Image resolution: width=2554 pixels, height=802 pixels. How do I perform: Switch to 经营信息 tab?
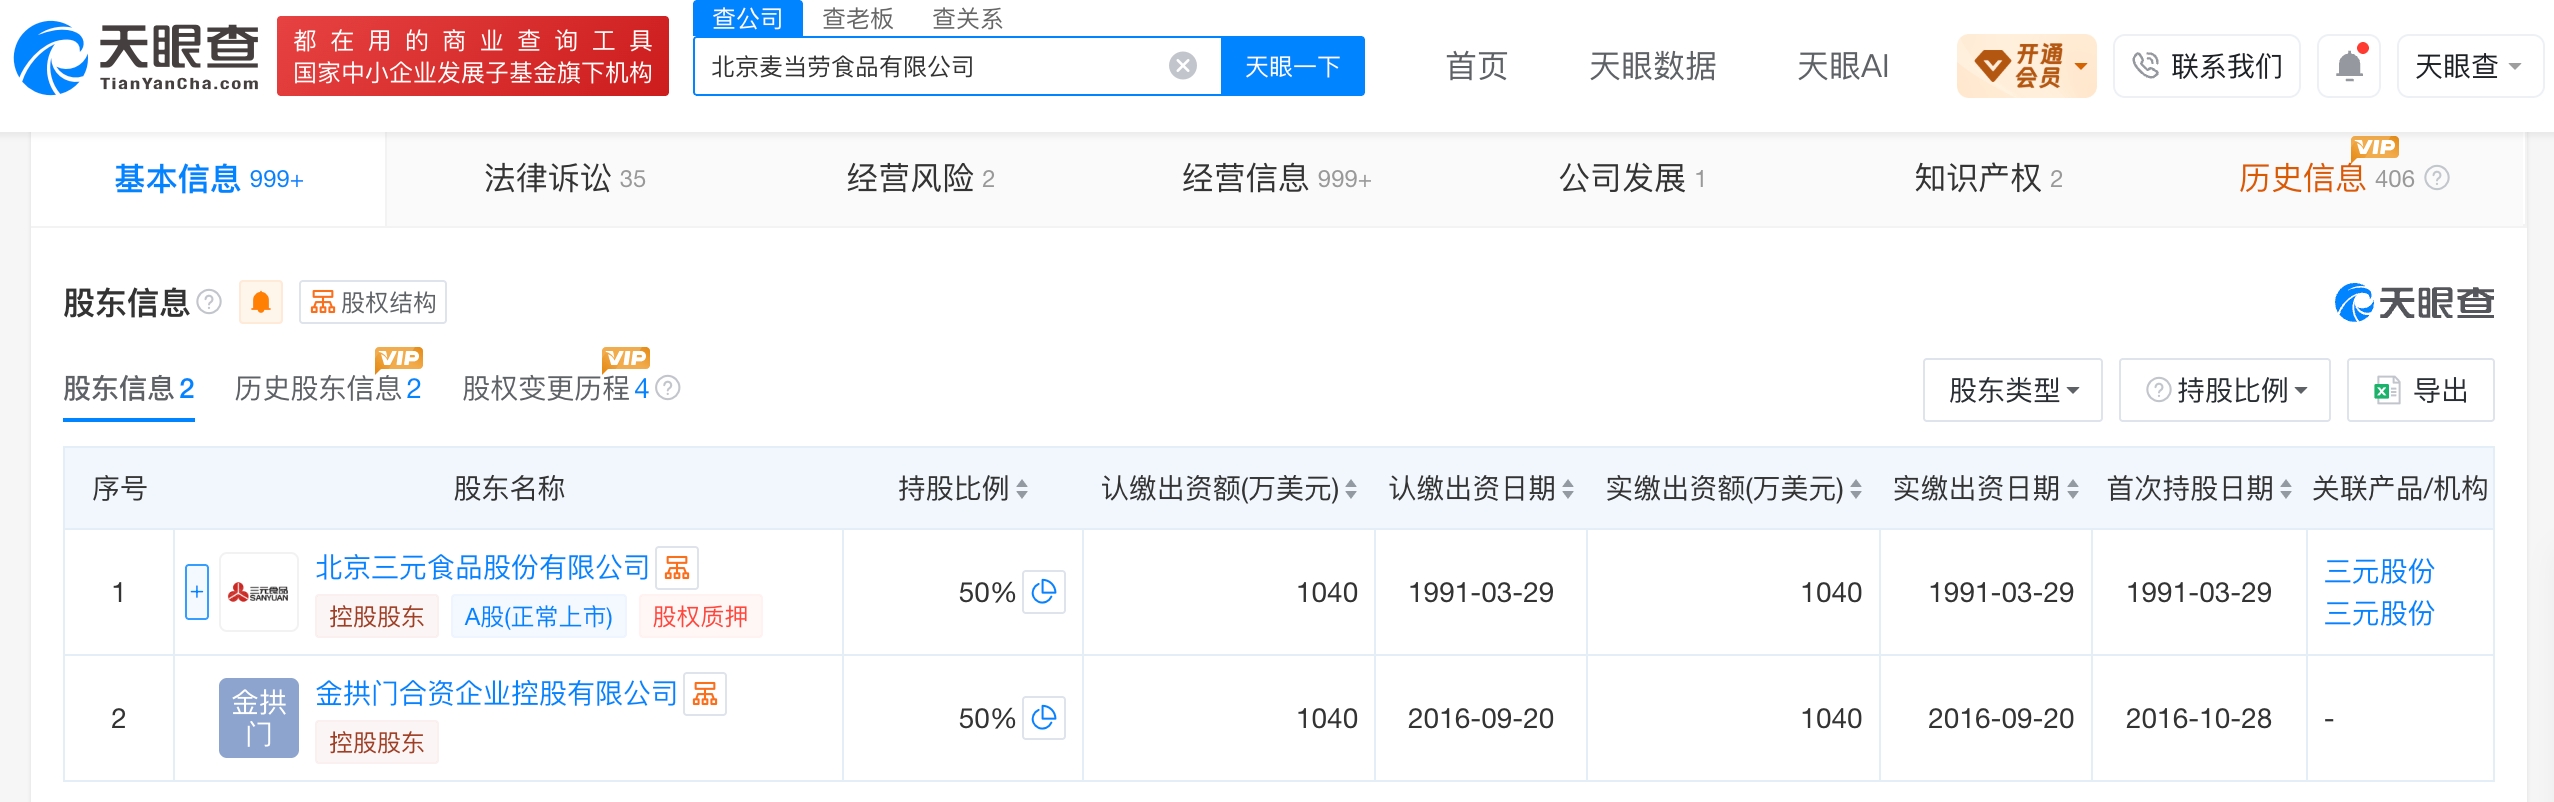[1277, 178]
